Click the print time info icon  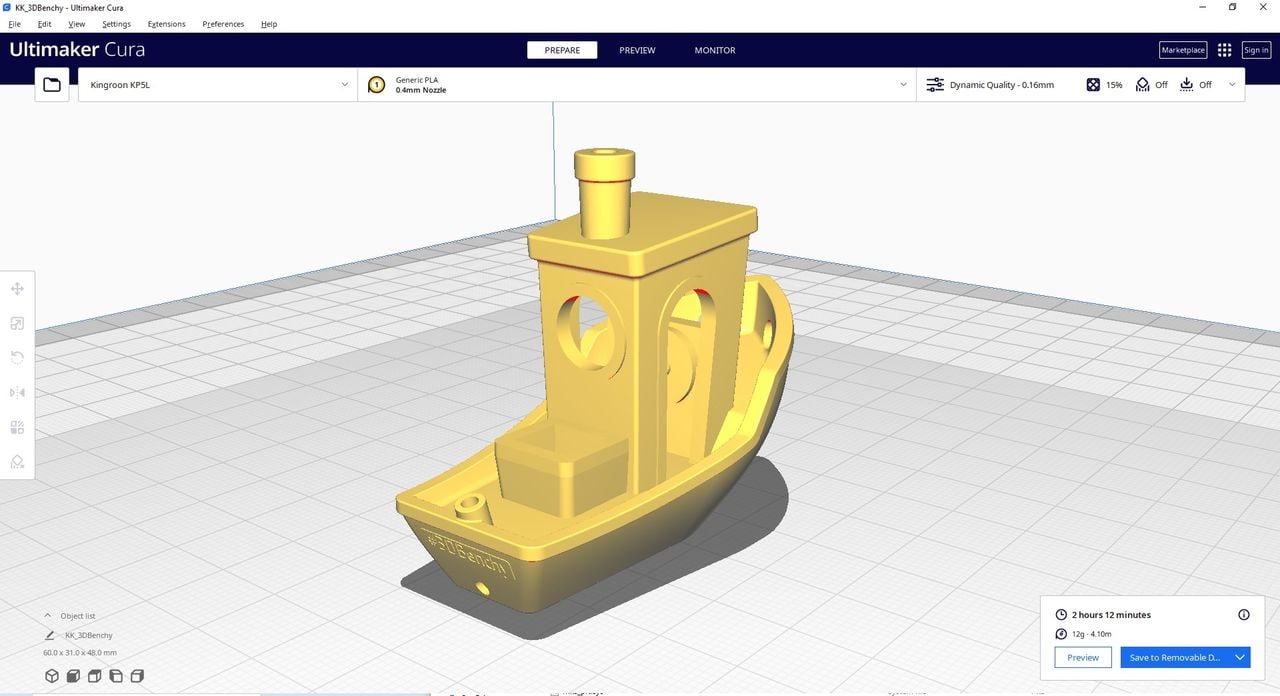1244,614
